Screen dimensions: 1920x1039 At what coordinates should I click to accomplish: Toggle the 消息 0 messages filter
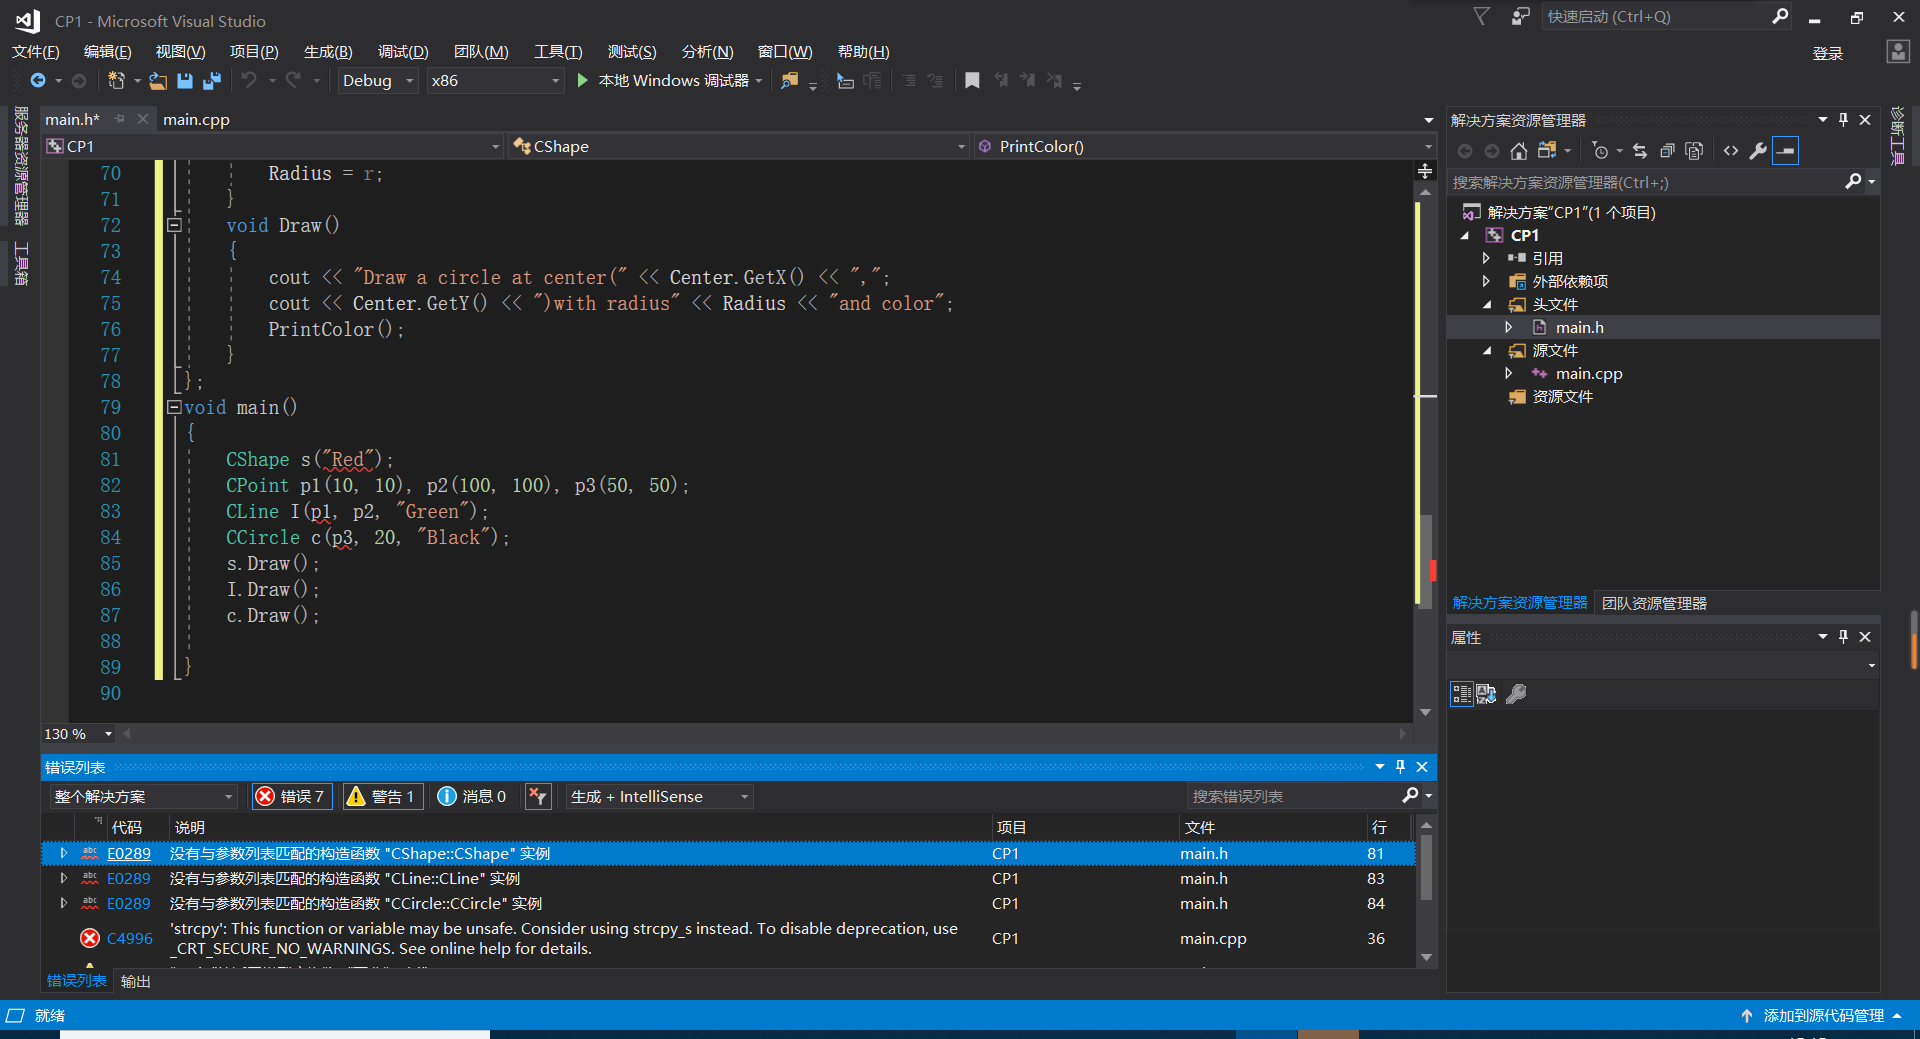pos(472,796)
